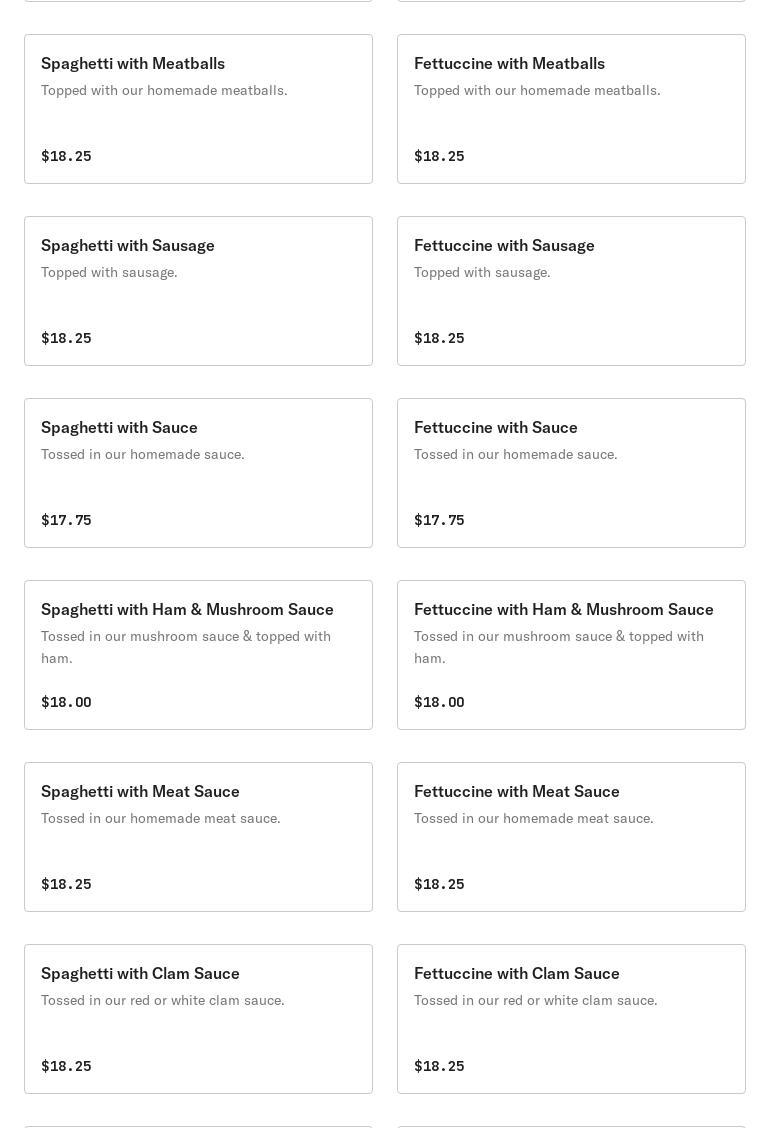The image size is (770, 1128).
Task: Click the $17.75 price under Spaghetti with Sauce
Action: 66,520
